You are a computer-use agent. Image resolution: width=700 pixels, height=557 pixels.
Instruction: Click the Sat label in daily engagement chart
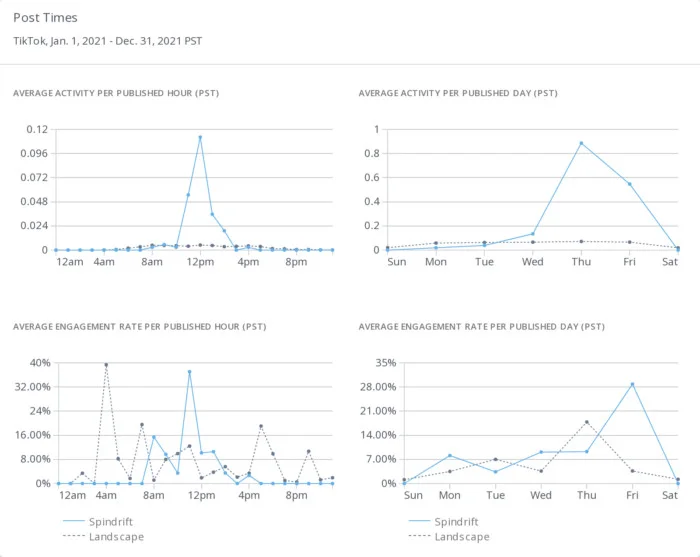670,495
